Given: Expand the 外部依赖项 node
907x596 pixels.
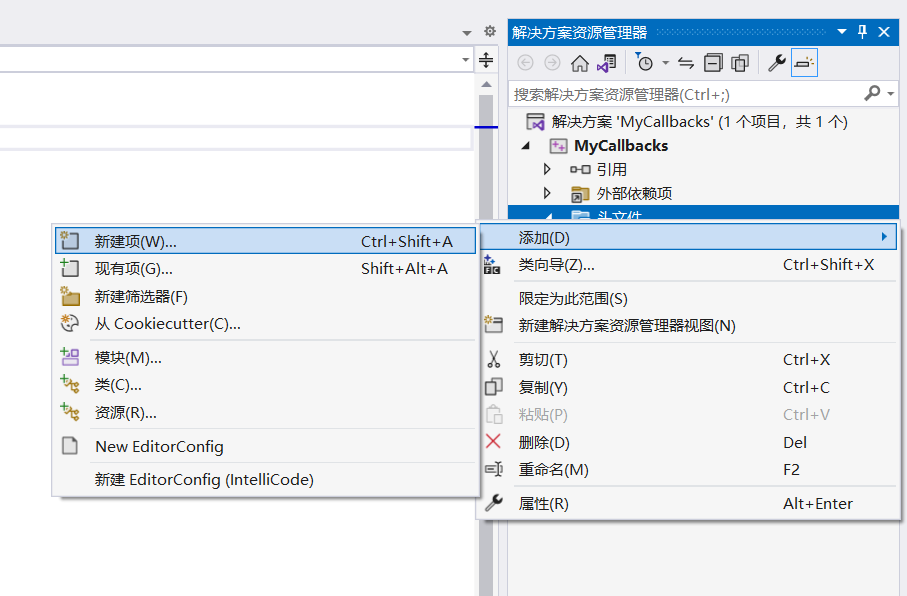Looking at the screenshot, I should click(547, 193).
